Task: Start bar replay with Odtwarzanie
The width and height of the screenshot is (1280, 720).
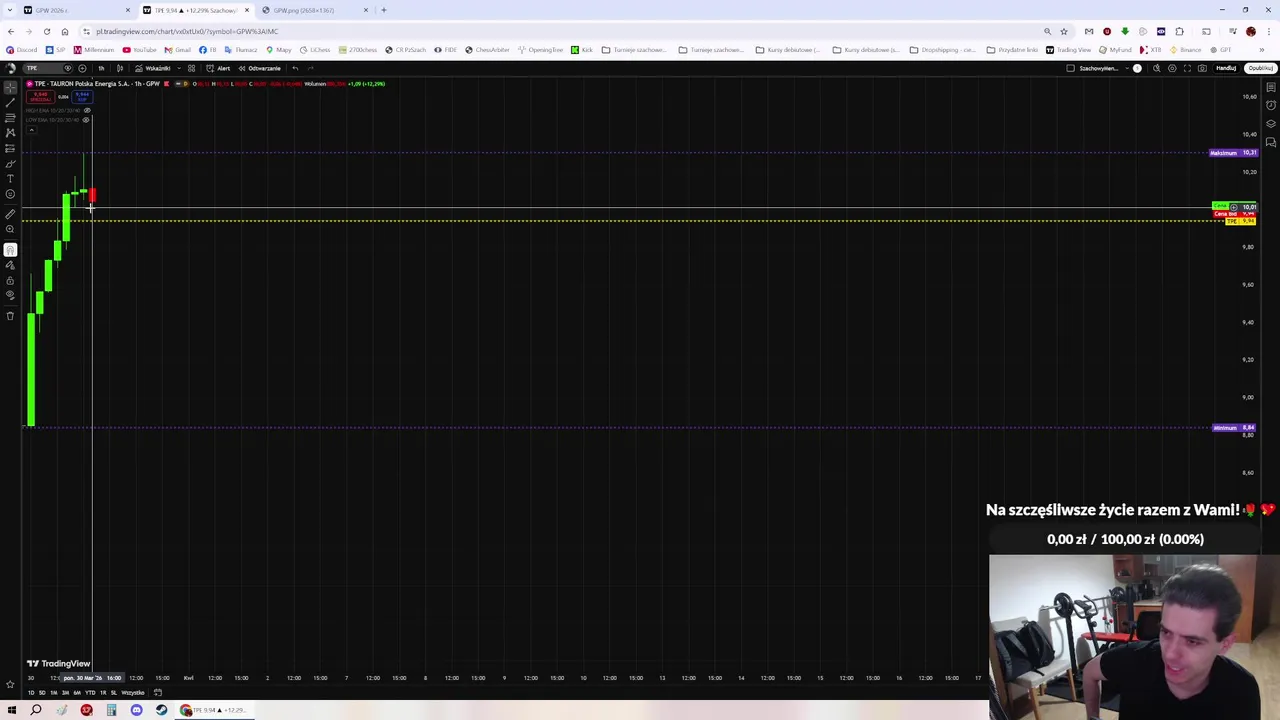Action: (x=260, y=68)
